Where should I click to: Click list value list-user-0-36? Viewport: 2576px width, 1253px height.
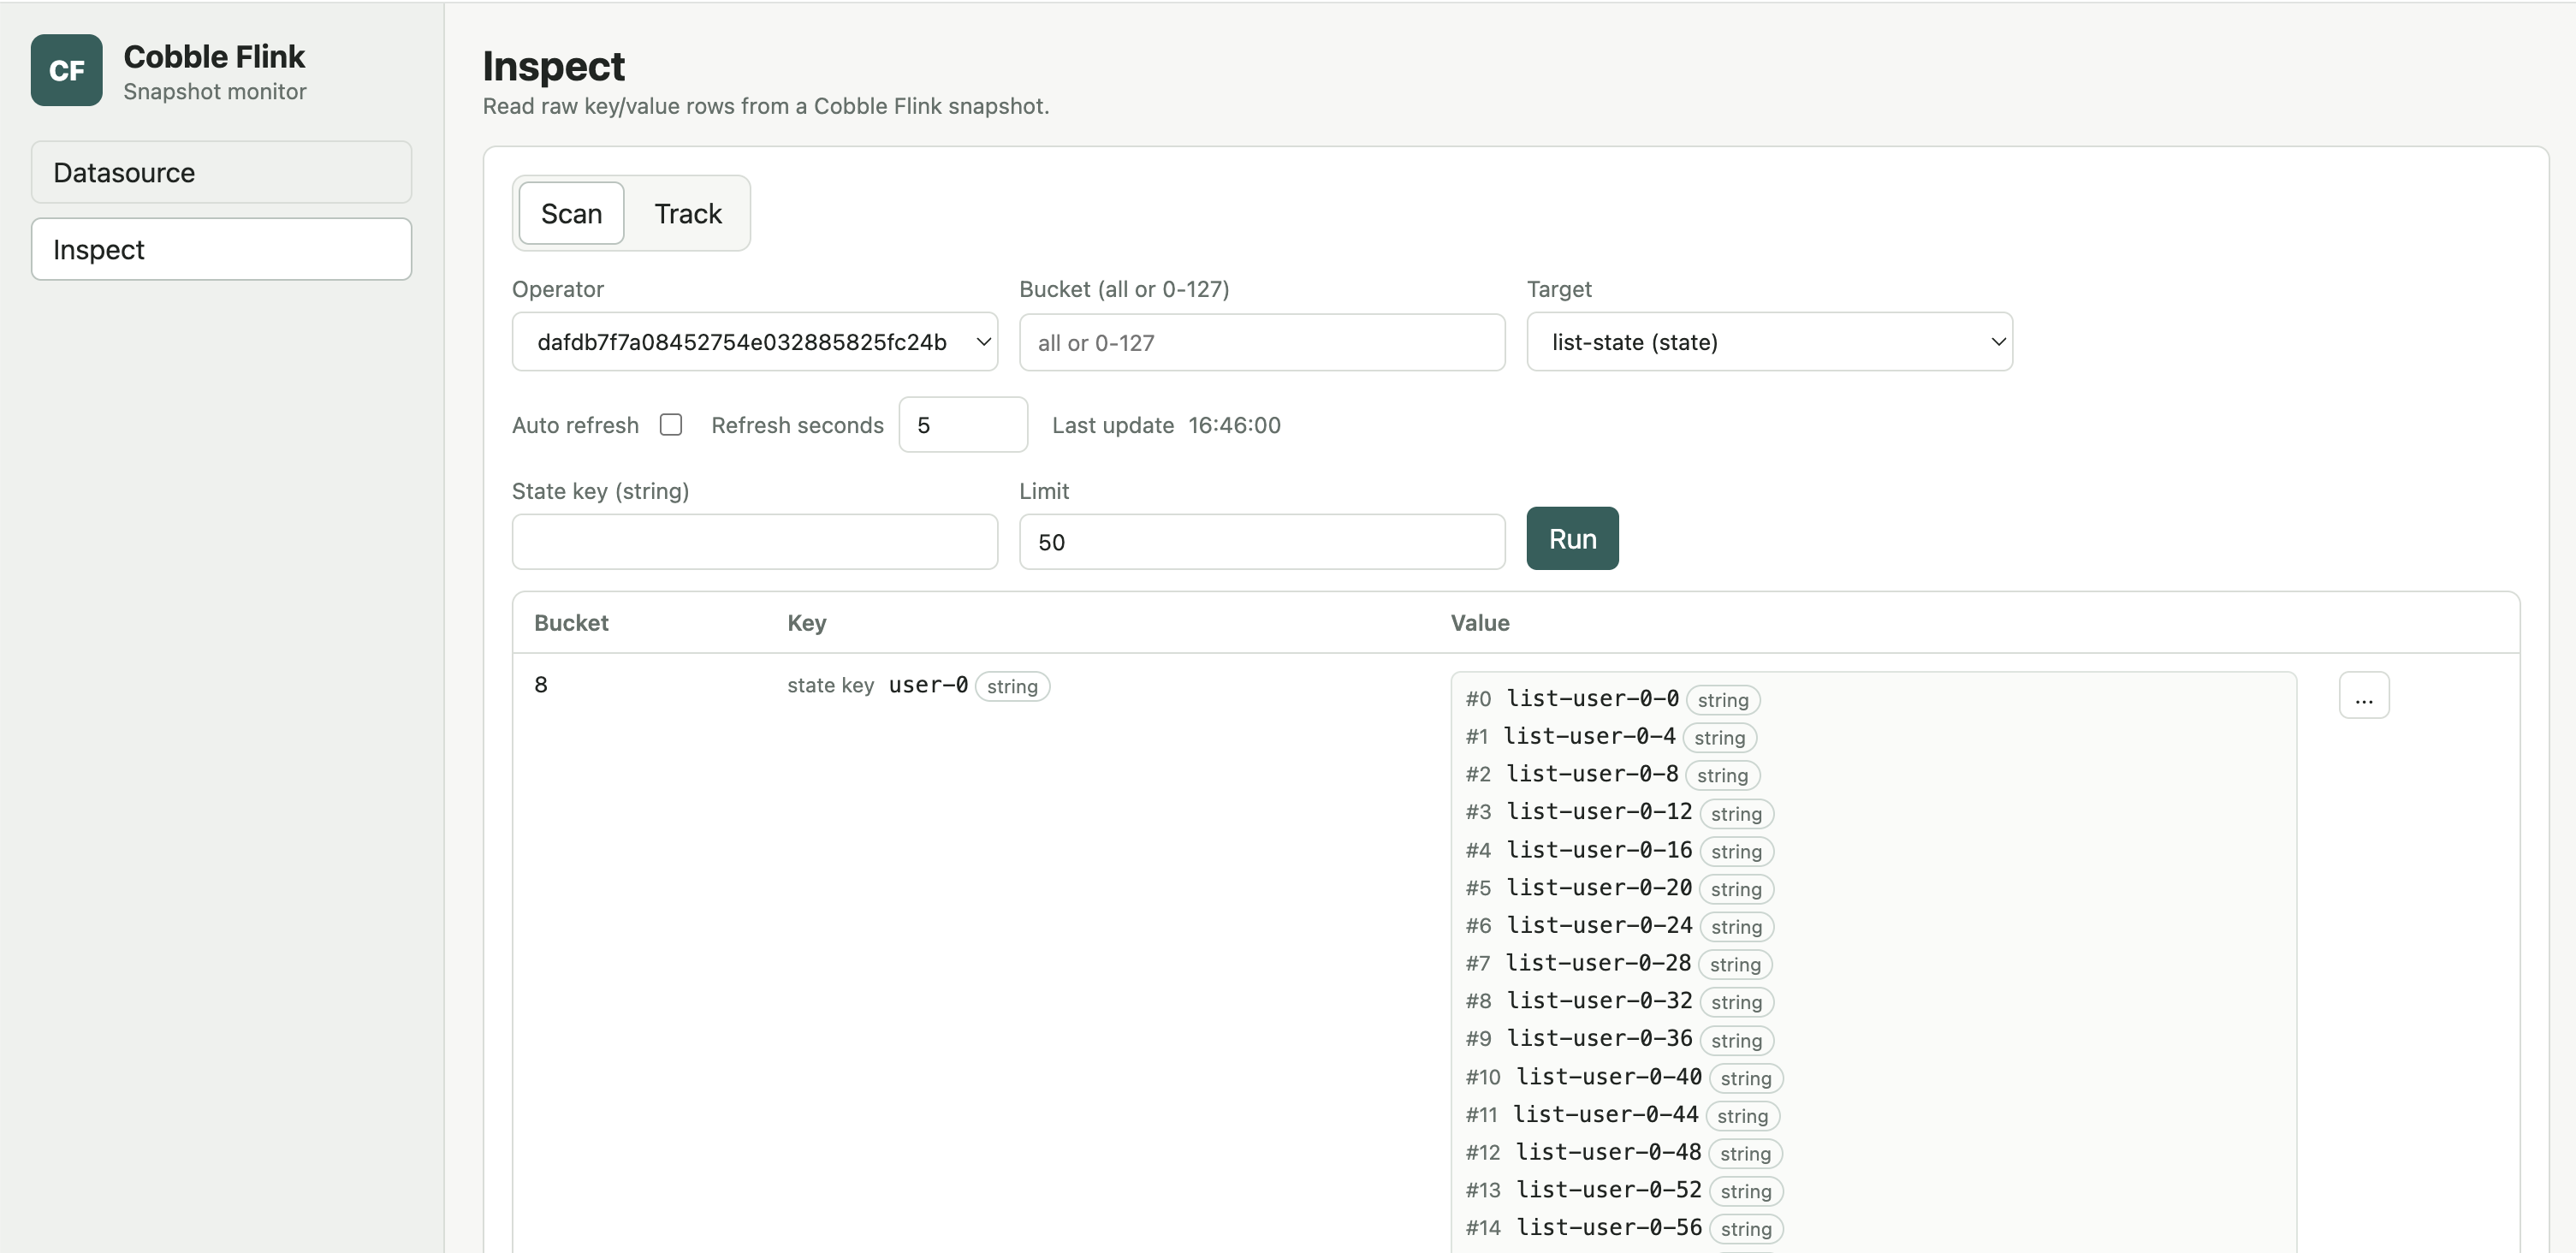[x=1599, y=1040]
